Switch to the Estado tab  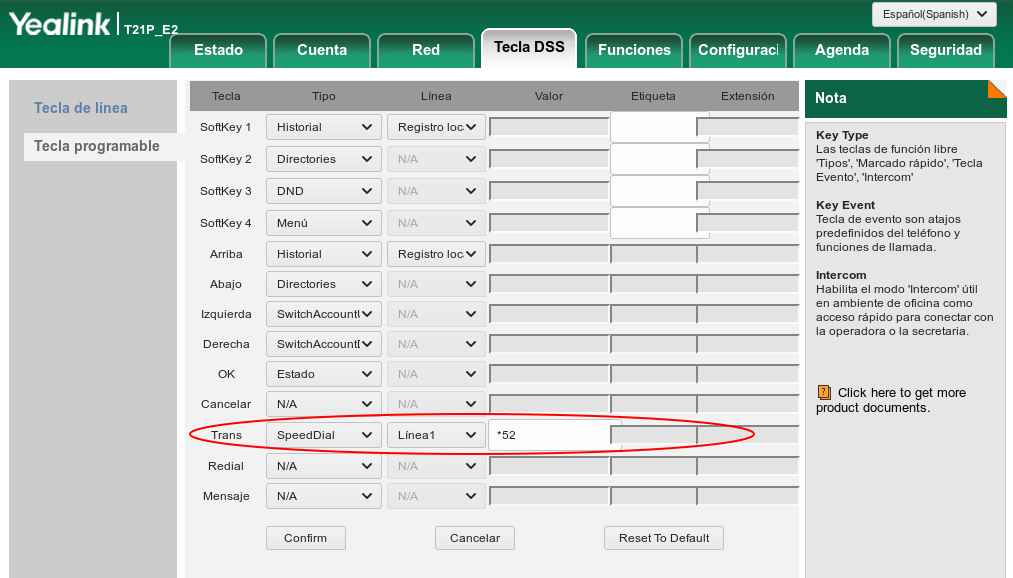218,50
